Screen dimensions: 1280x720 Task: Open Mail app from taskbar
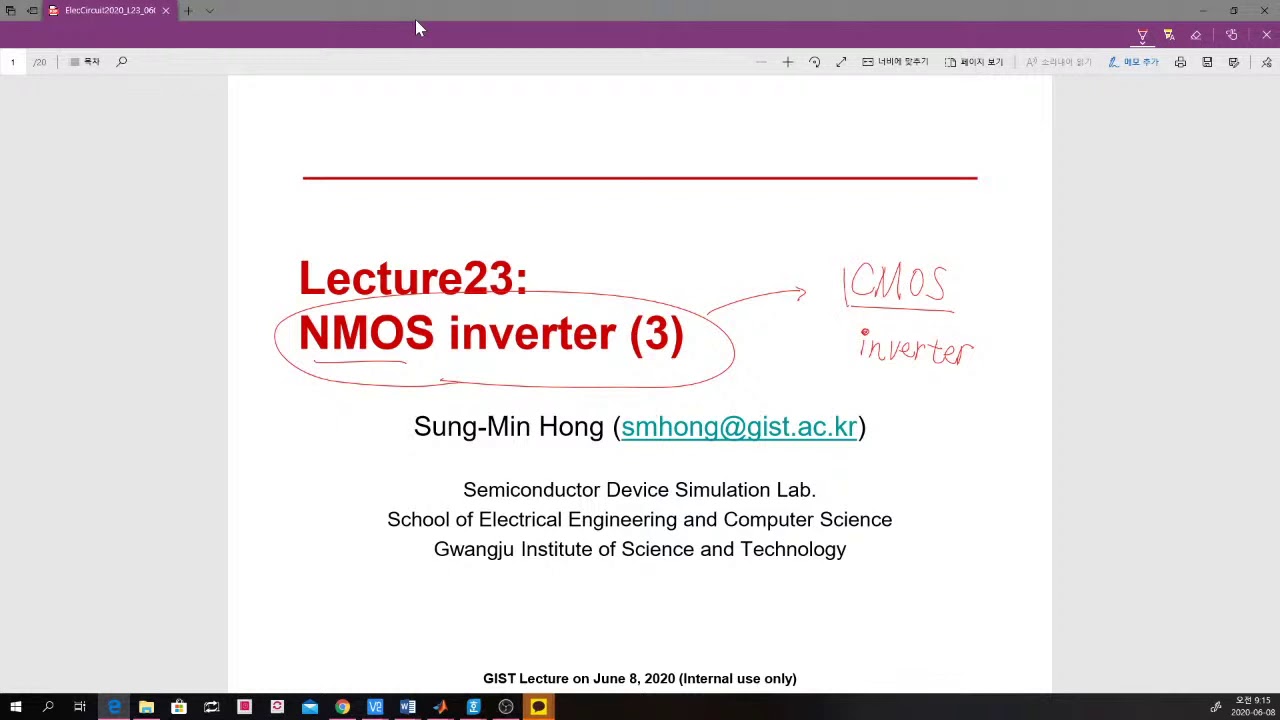pyautogui.click(x=310, y=707)
